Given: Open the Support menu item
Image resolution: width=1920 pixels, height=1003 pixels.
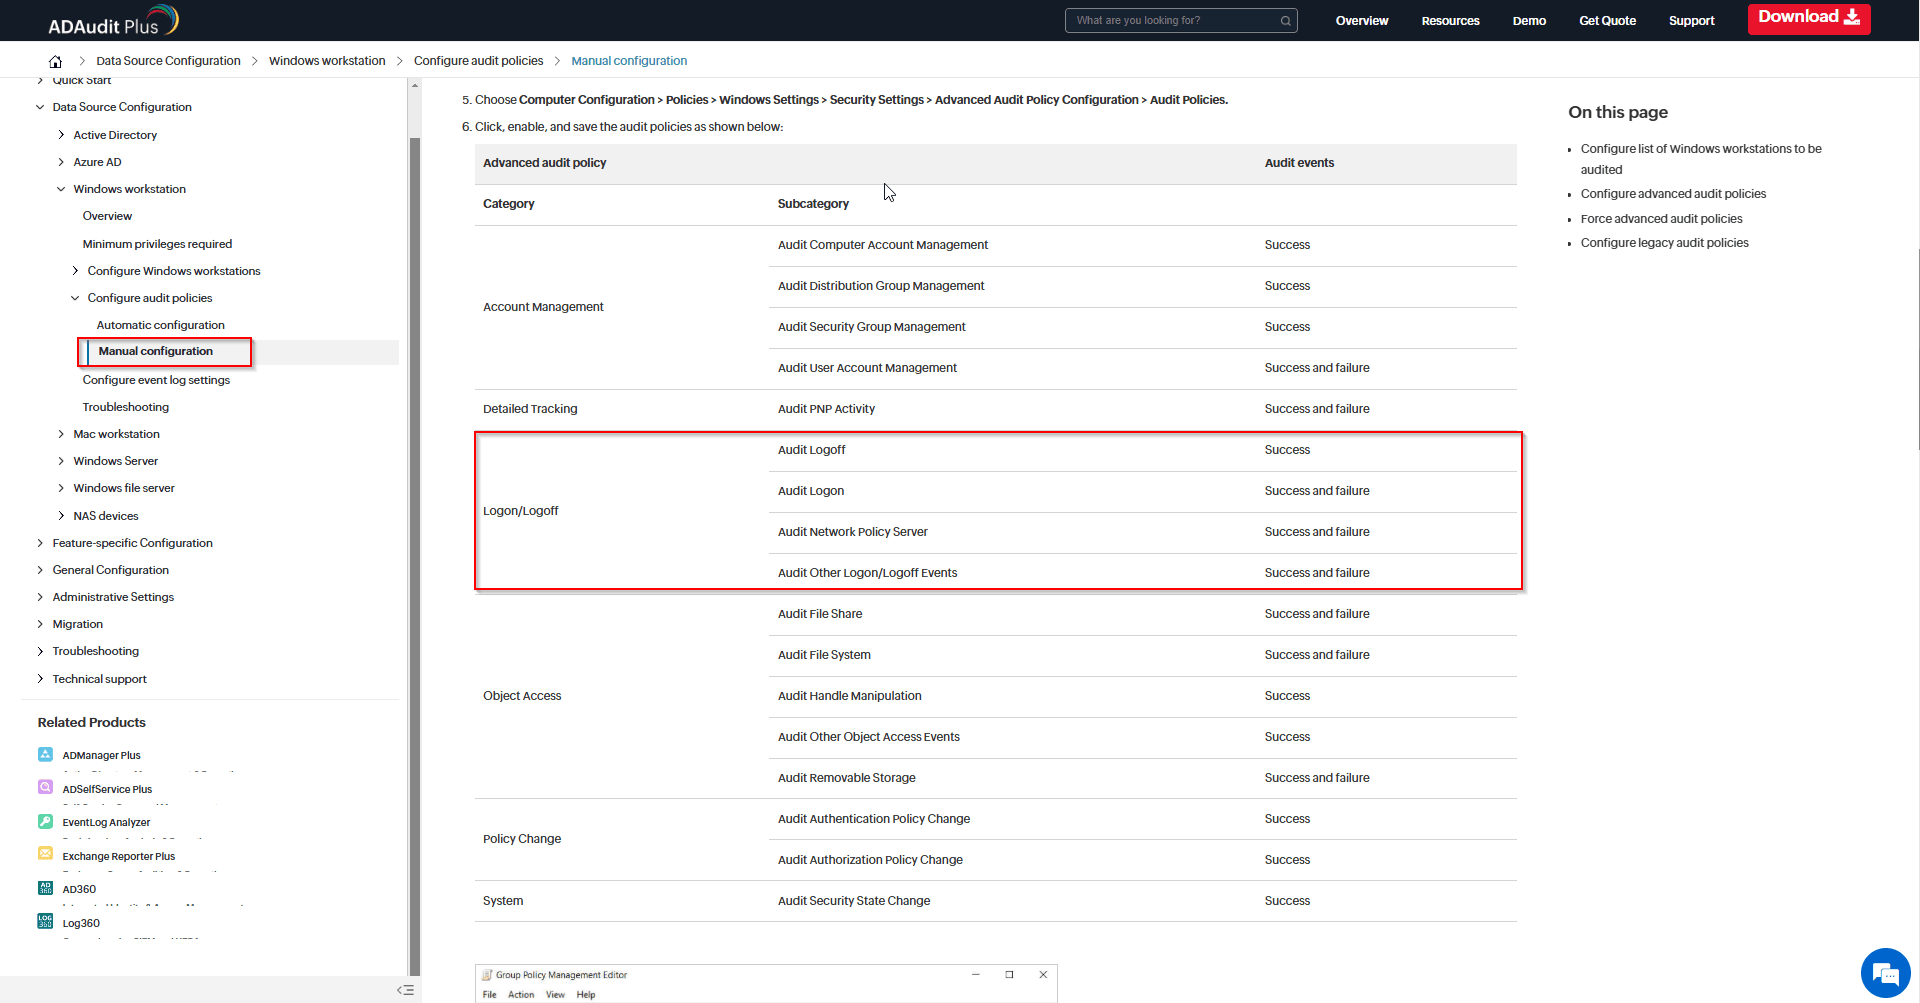Looking at the screenshot, I should [1691, 21].
